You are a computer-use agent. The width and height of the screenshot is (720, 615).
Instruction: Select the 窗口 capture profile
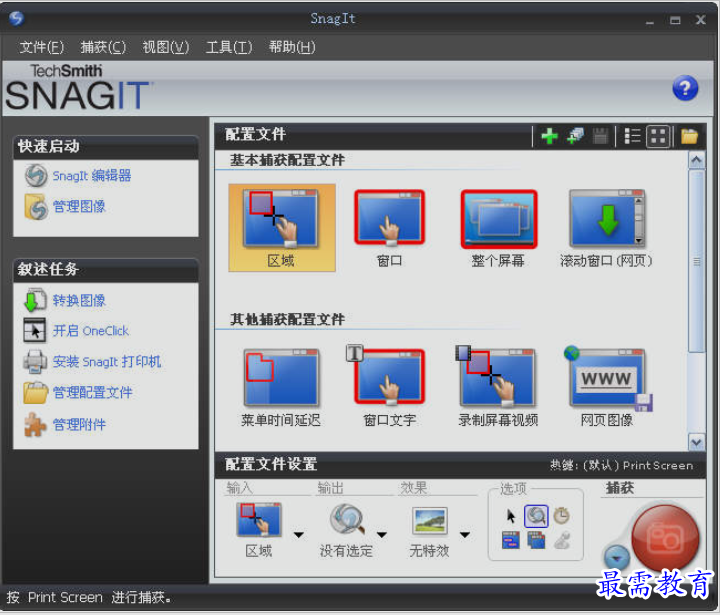click(389, 228)
